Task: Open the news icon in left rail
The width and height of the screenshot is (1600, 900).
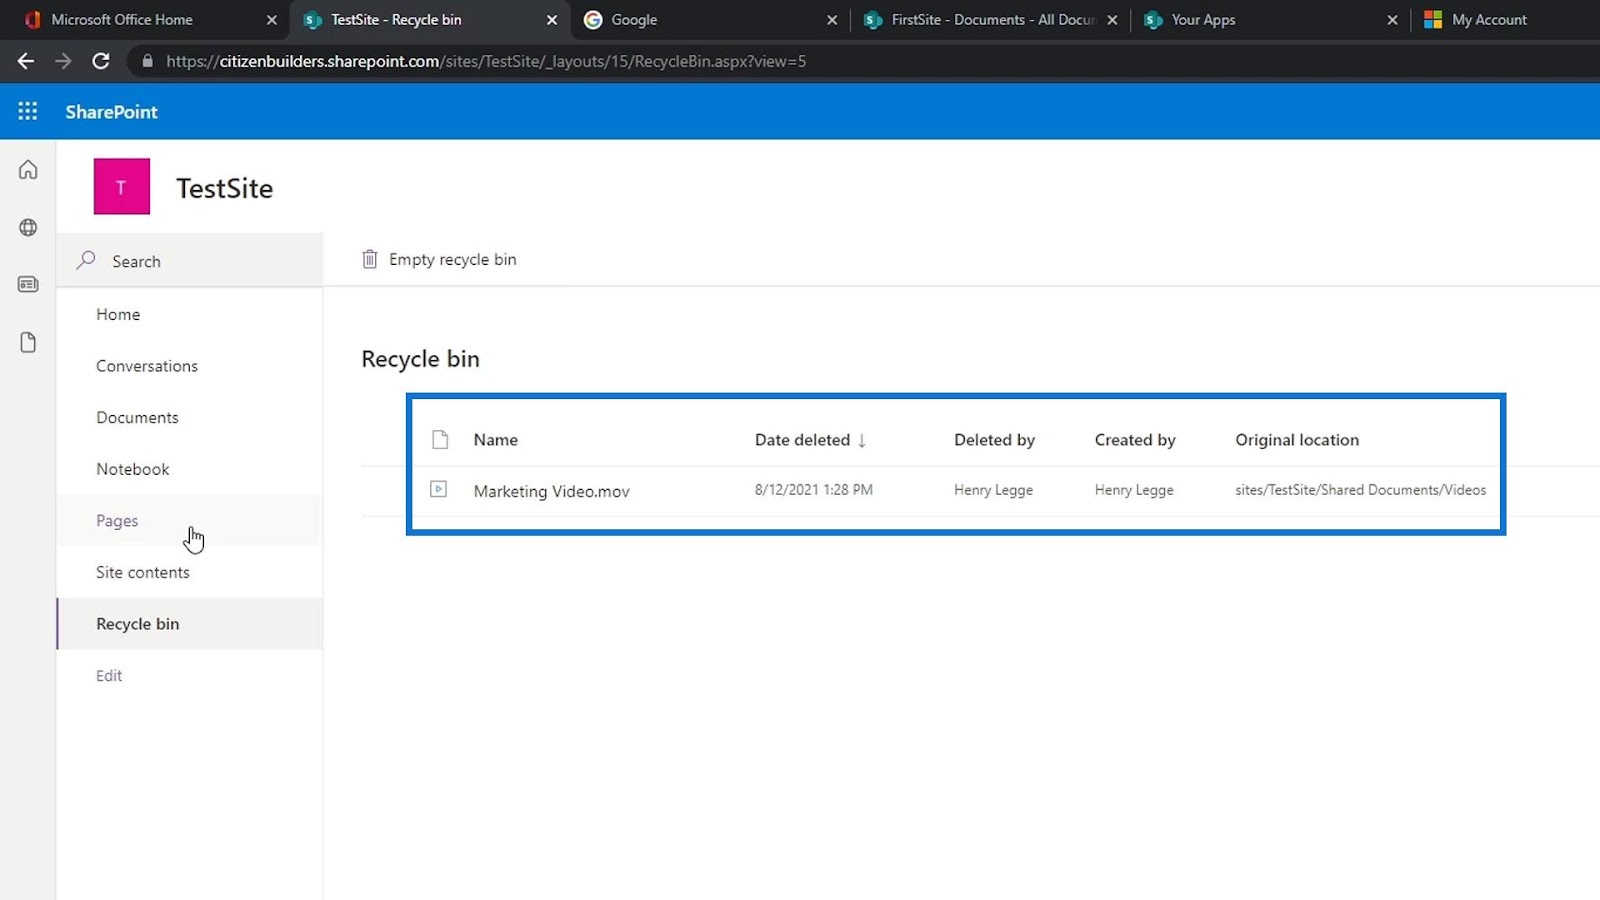Action: [x=28, y=285]
